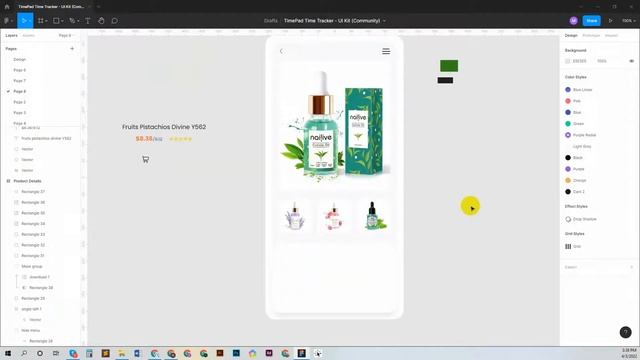640x360 pixels.
Task: Select the Rectangle 38 layer
Action: pos(41,288)
